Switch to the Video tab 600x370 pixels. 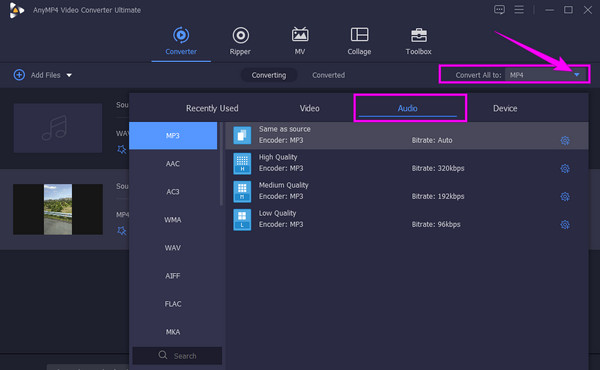pos(310,108)
